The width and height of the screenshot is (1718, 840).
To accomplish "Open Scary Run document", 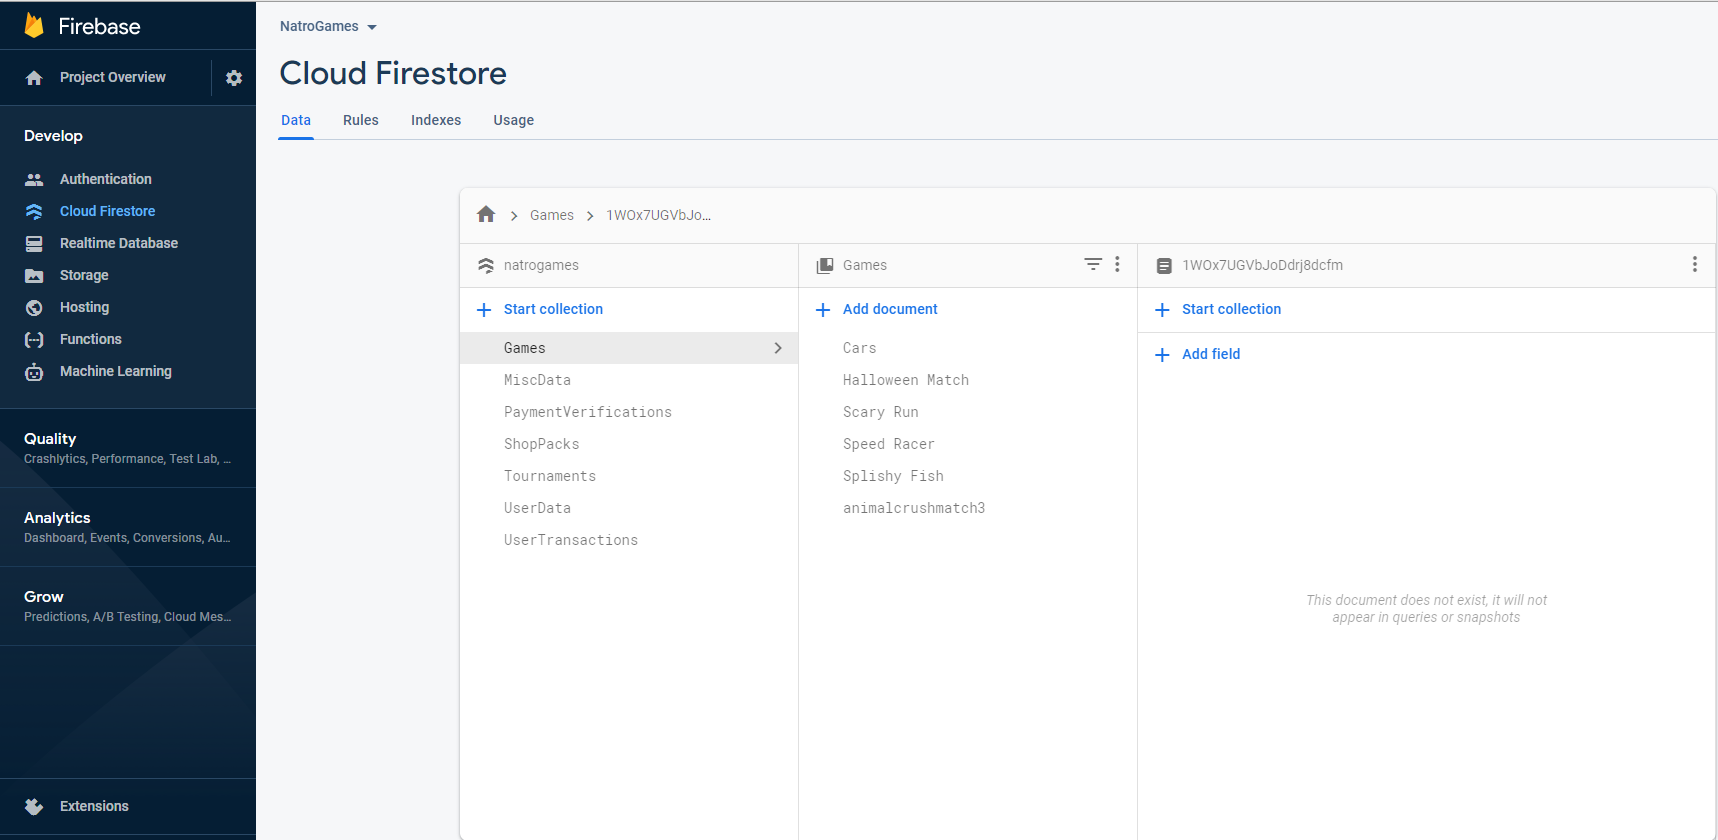I will point(968,412).
